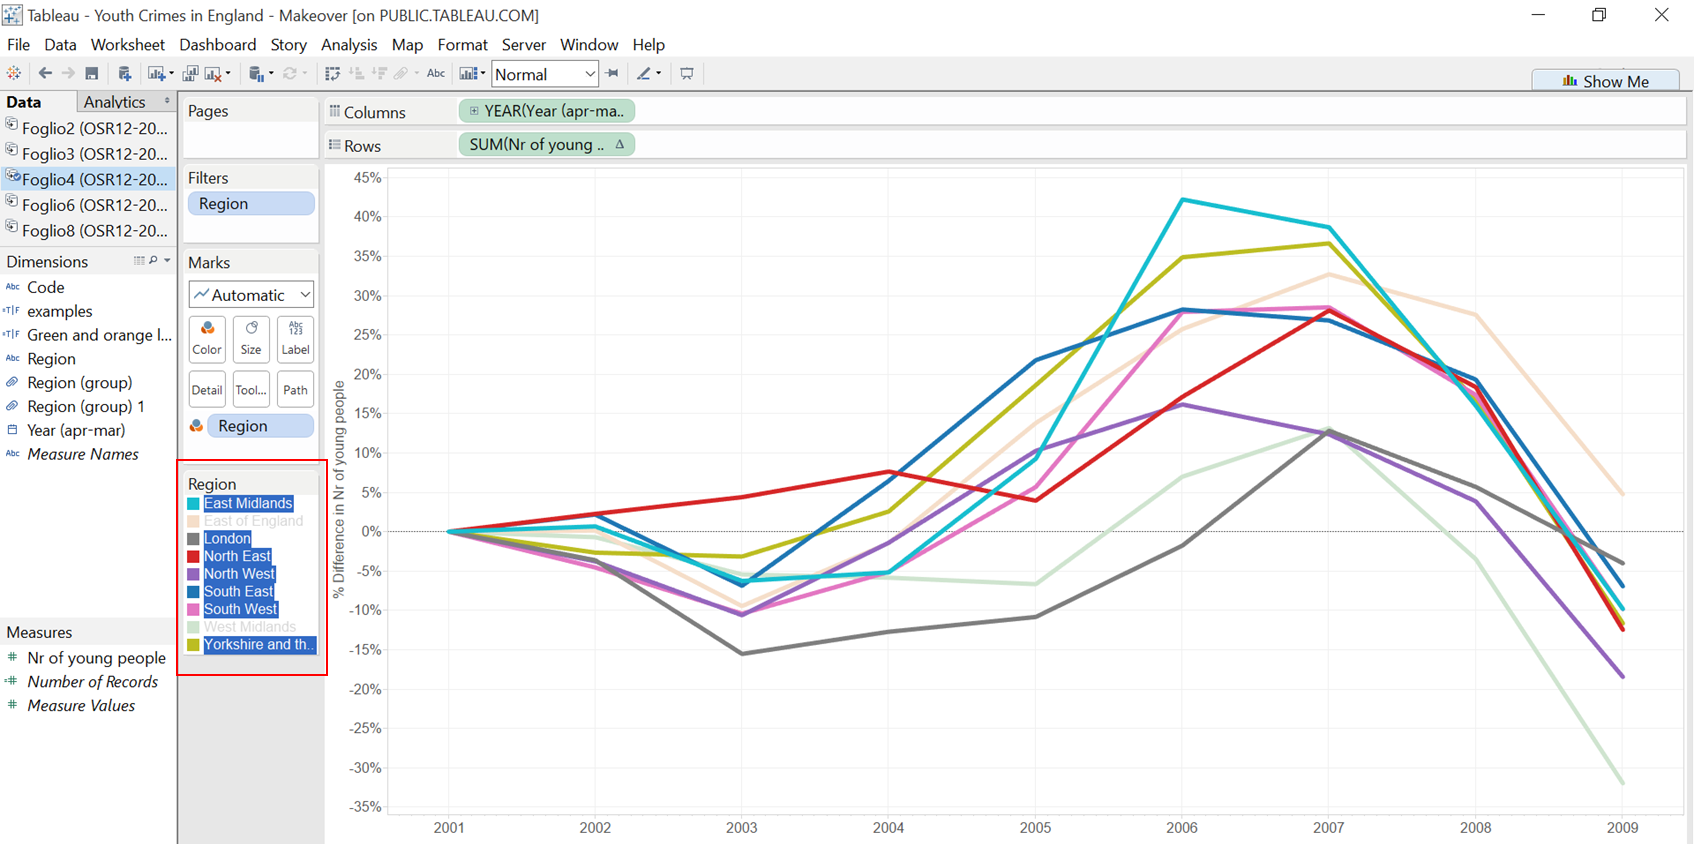1694x844 pixels.
Task: Click Yorkshire legend entry label
Action: [x=260, y=645]
